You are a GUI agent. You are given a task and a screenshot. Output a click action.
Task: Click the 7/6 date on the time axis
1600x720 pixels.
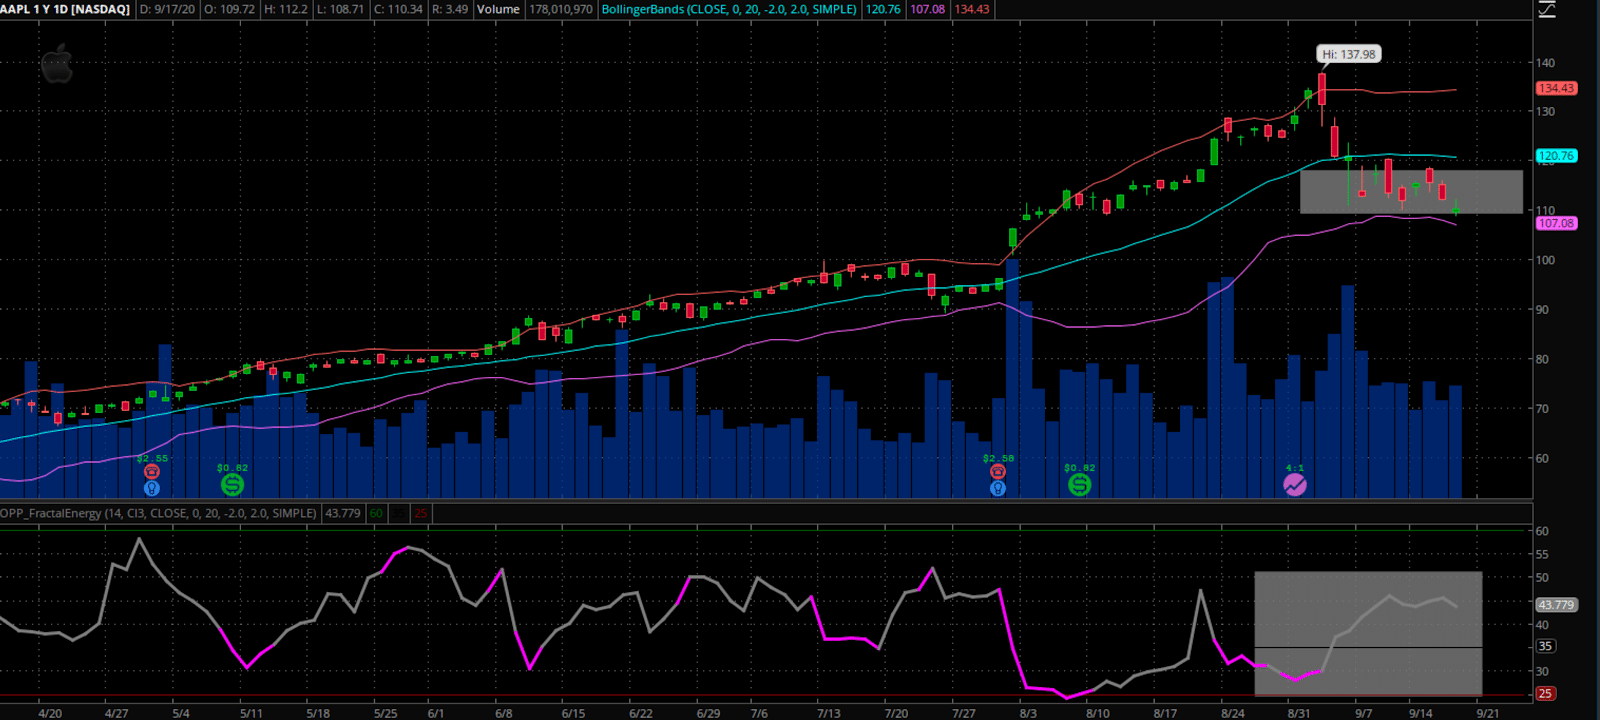[x=759, y=713]
